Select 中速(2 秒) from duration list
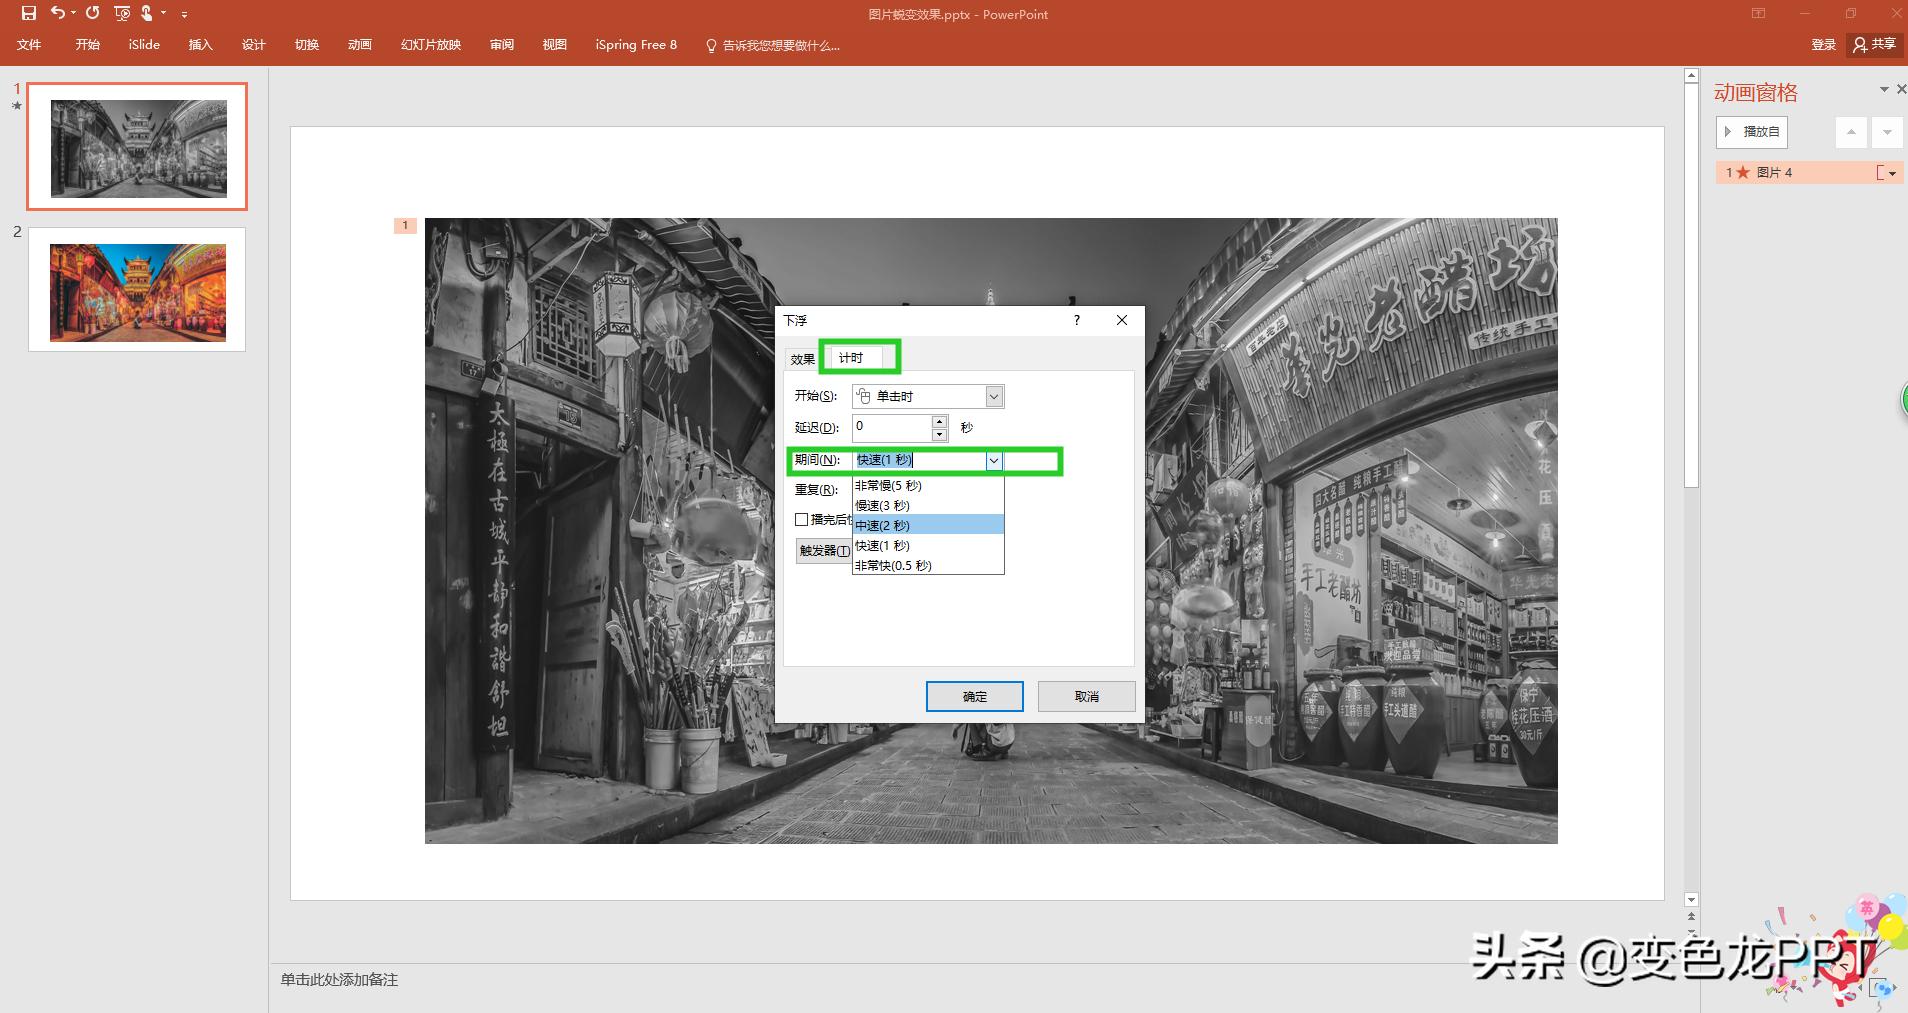Viewport: 1908px width, 1013px height. [x=926, y=525]
